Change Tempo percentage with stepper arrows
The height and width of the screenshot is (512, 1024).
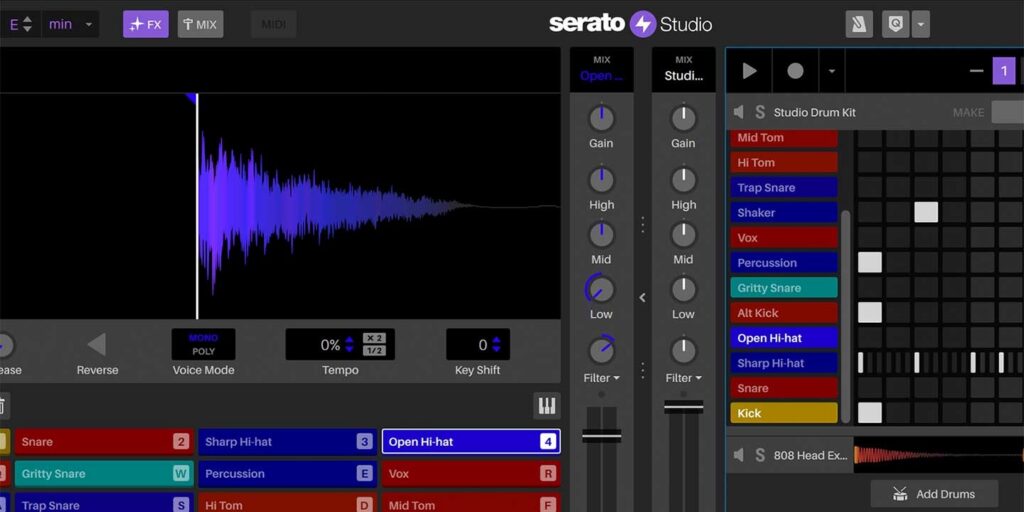point(349,344)
